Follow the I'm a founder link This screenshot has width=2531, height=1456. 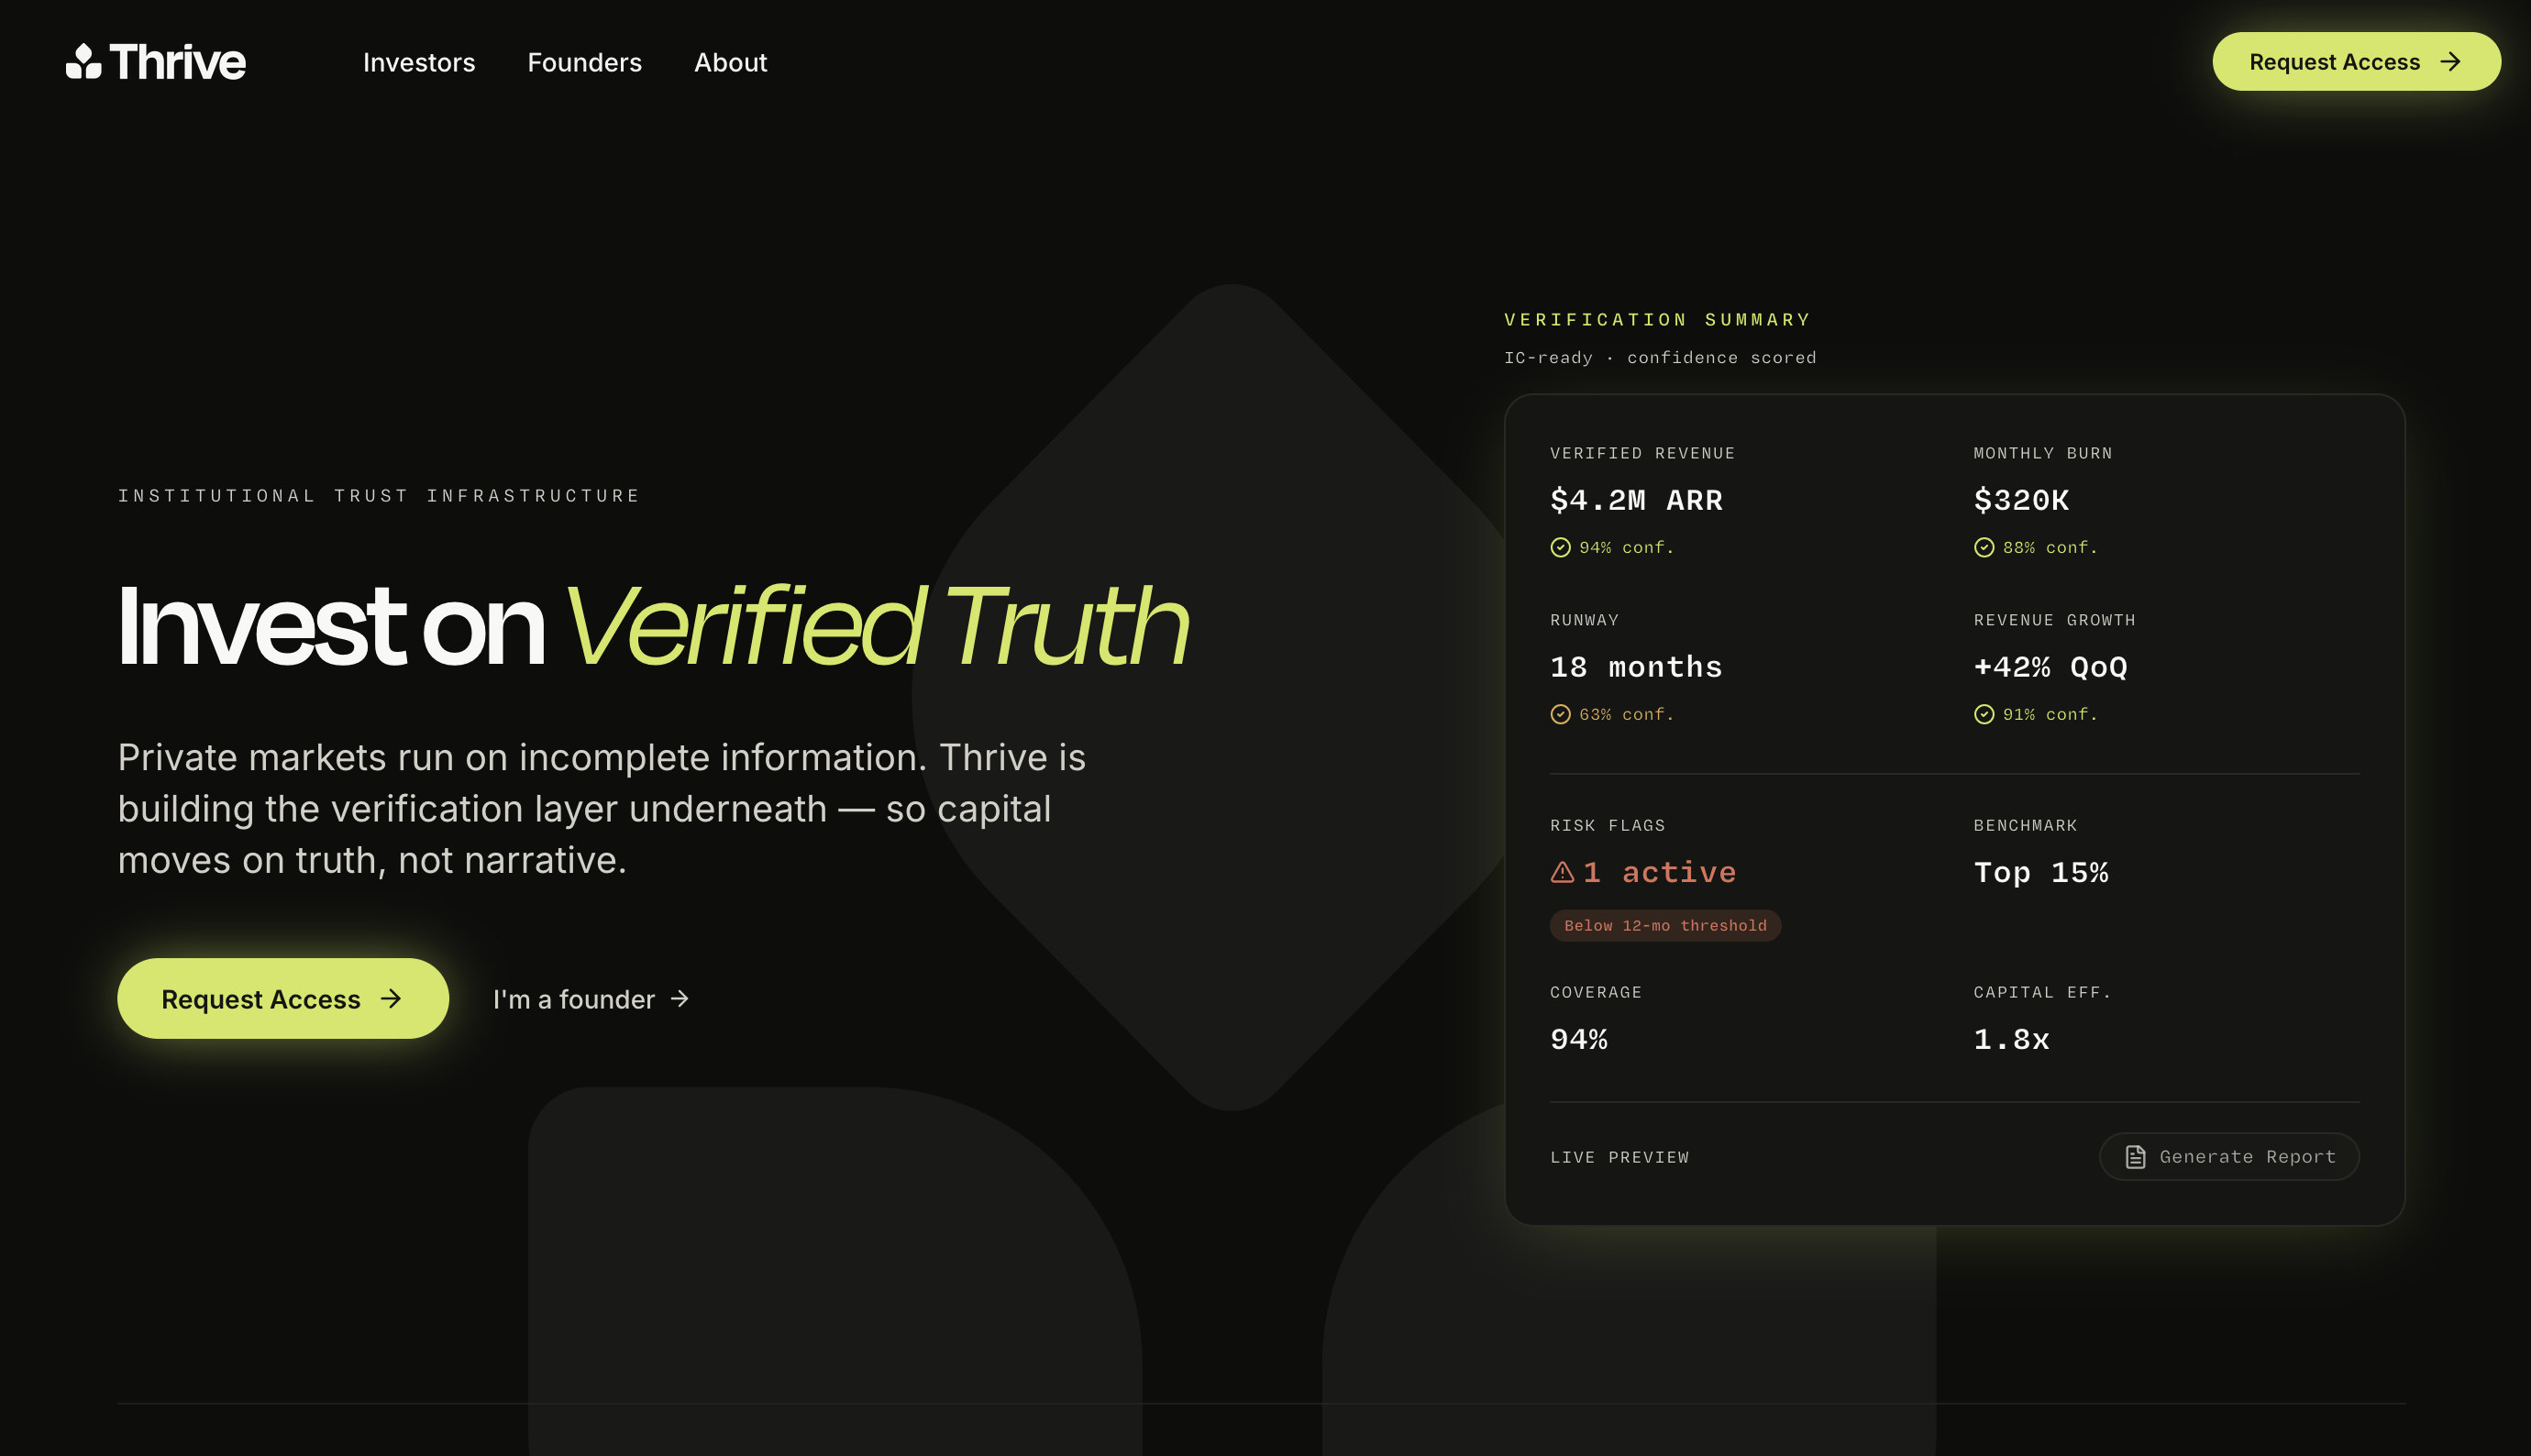tap(591, 998)
